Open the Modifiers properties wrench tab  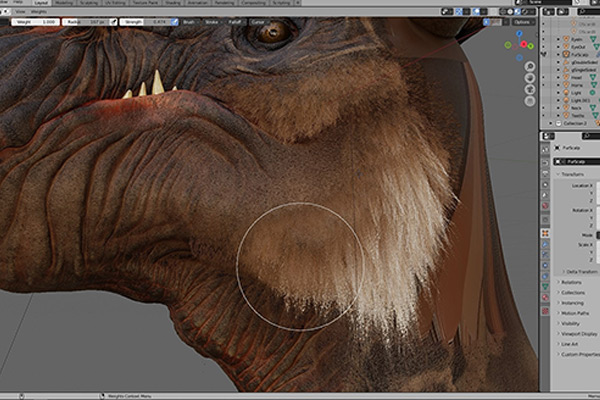pyautogui.click(x=545, y=244)
